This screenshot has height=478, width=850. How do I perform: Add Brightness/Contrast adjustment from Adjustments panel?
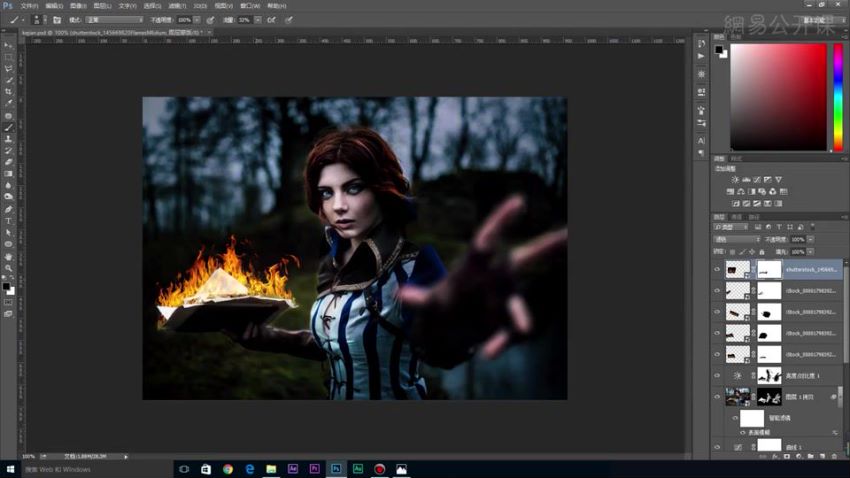[735, 180]
